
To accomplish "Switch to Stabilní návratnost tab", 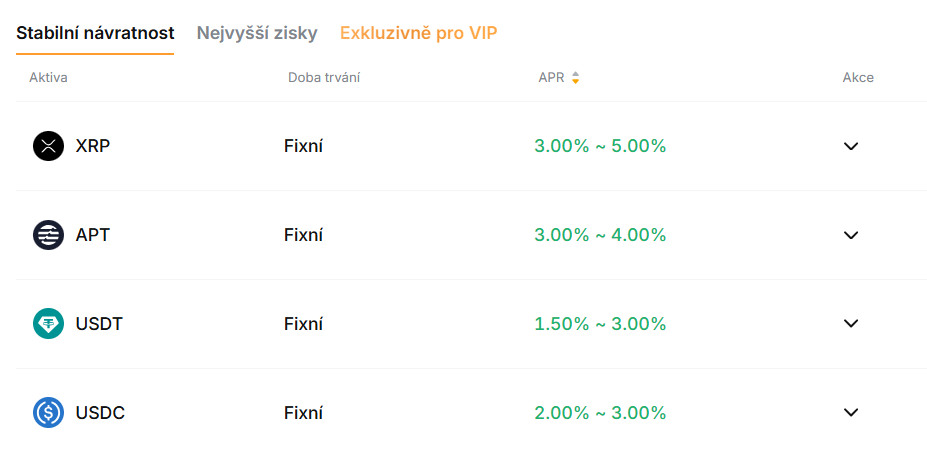I will coord(95,33).
